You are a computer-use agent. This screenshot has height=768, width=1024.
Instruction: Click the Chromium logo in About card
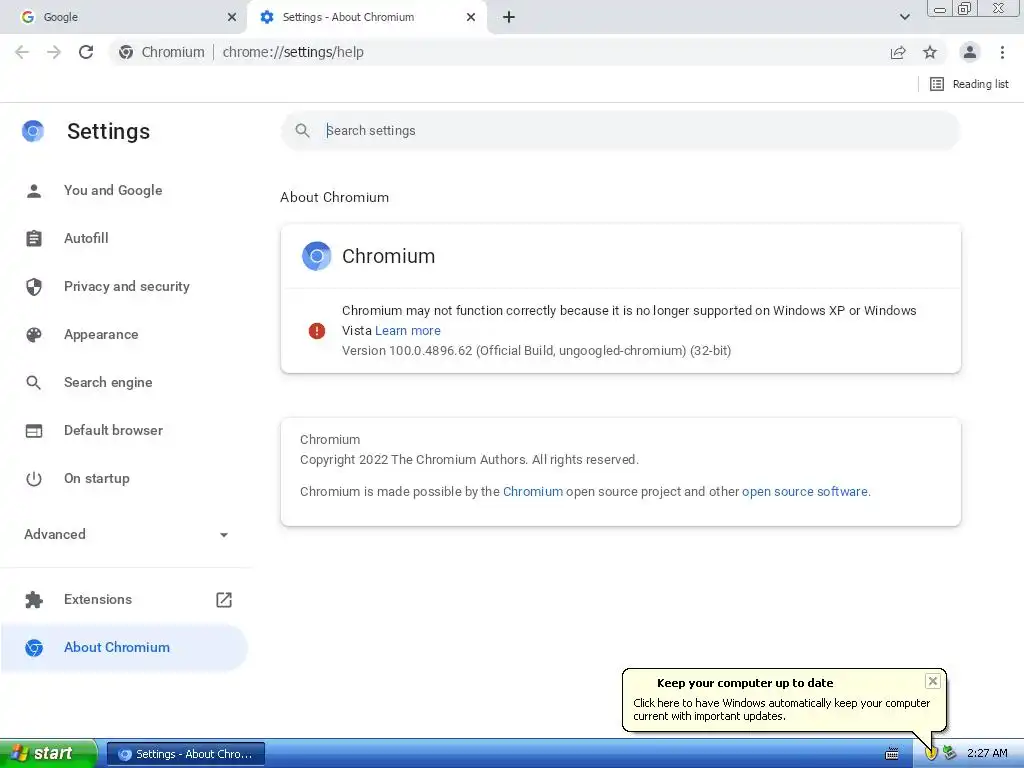[x=317, y=256]
